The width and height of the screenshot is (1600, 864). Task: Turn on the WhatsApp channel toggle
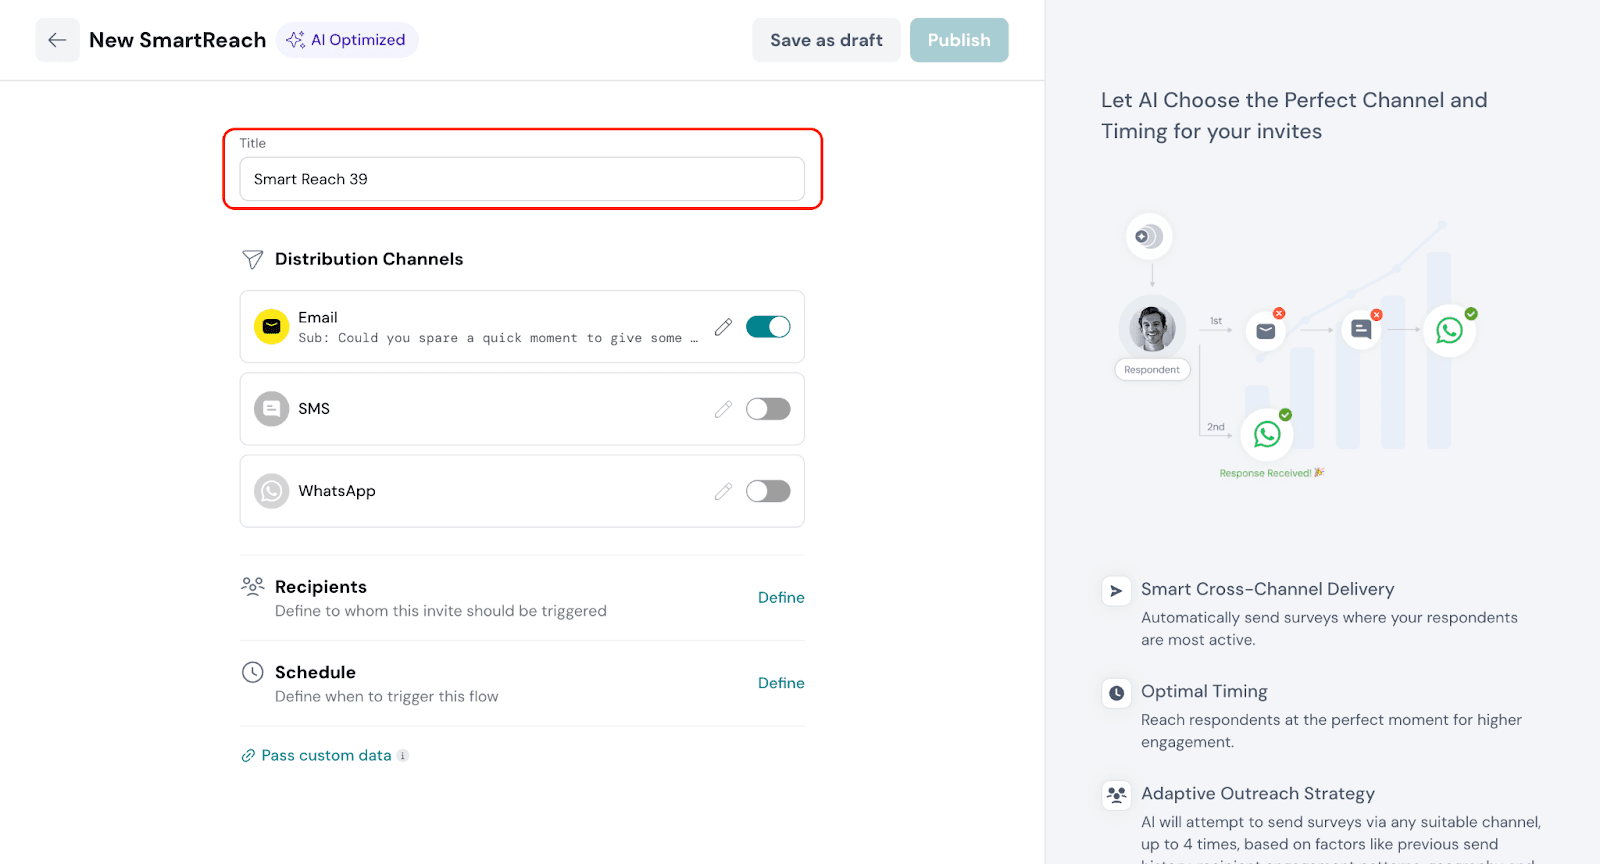(x=768, y=491)
